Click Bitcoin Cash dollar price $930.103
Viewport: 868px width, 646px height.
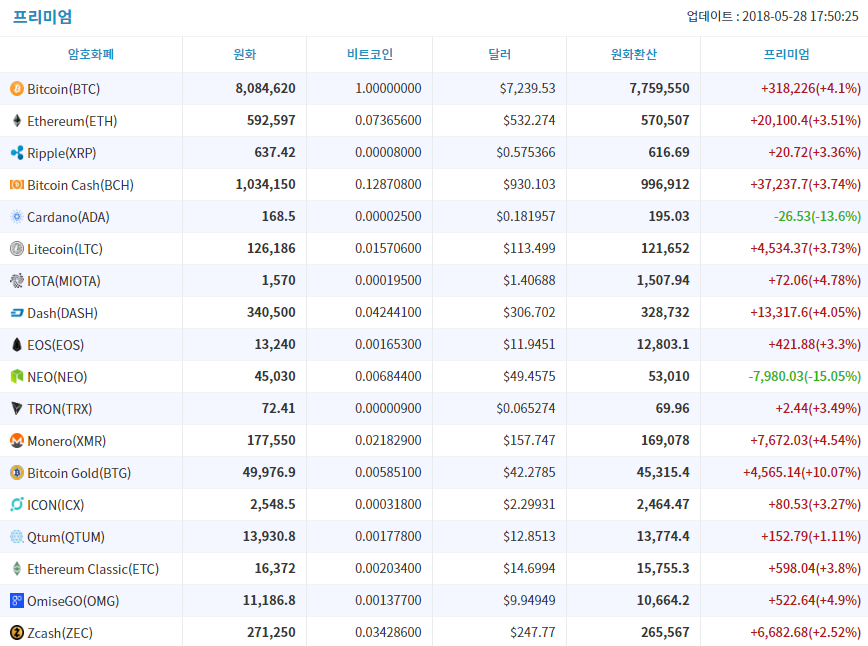(529, 184)
